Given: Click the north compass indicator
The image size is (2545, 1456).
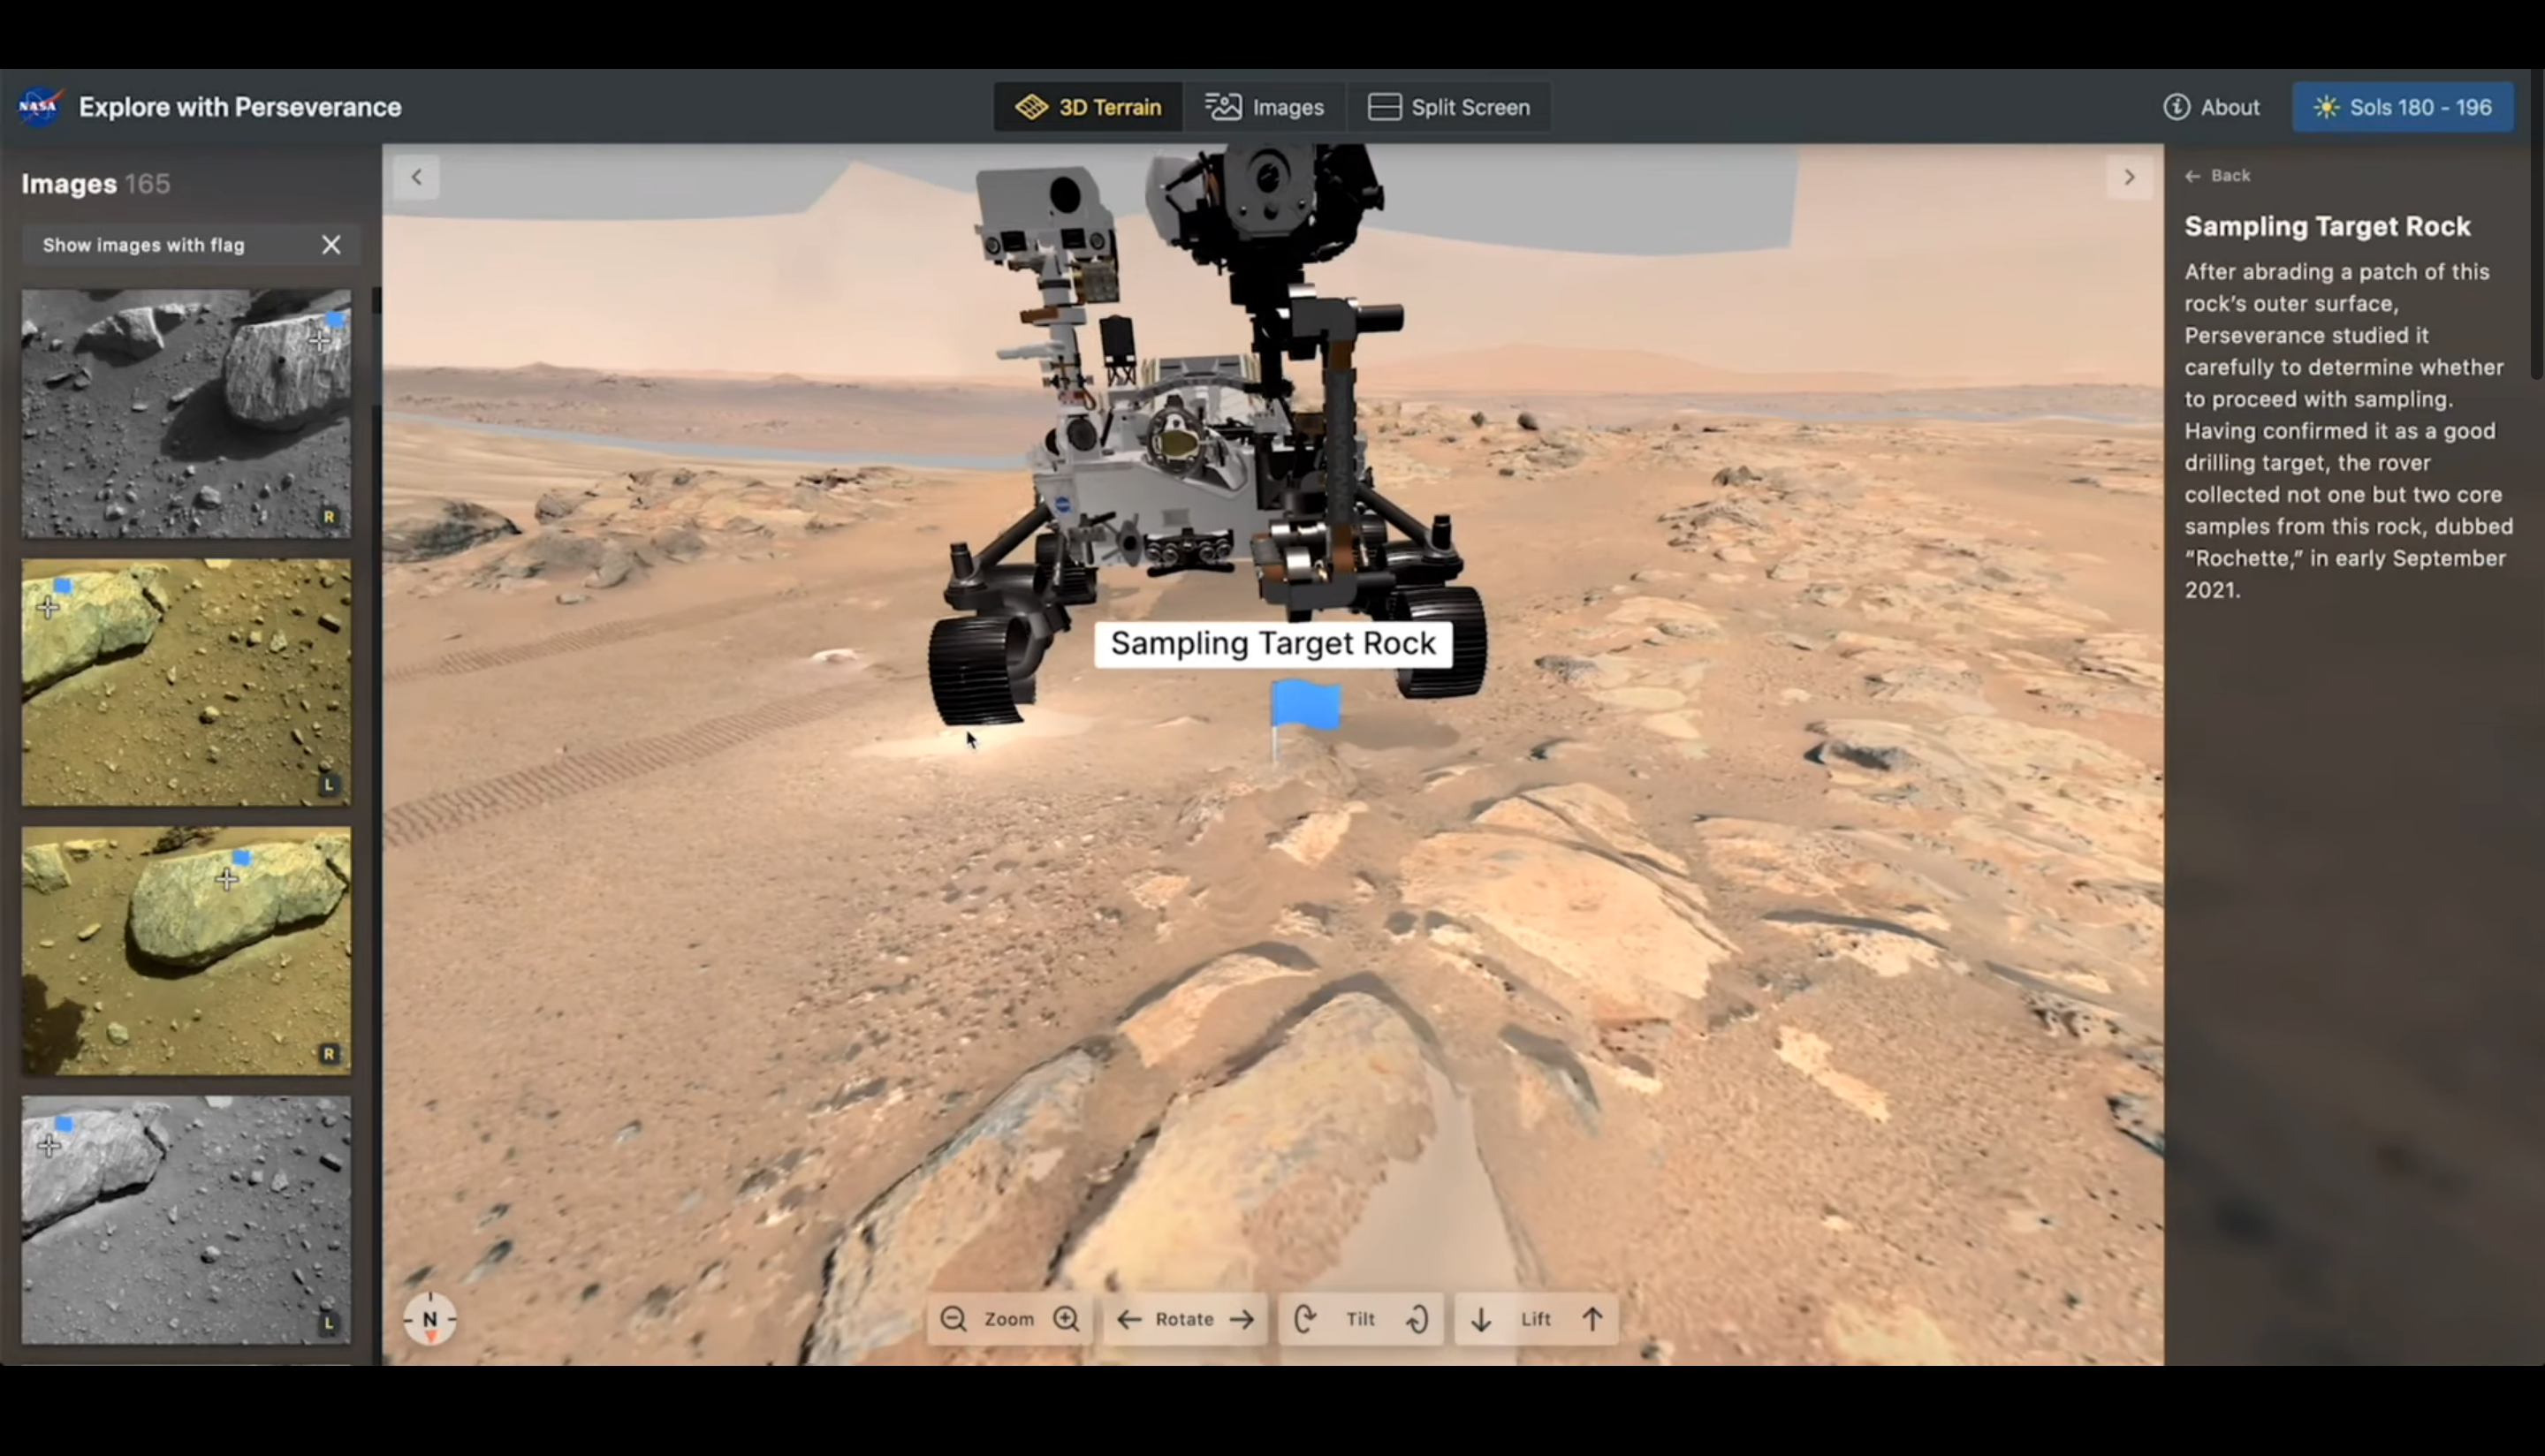Looking at the screenshot, I should tap(430, 1320).
